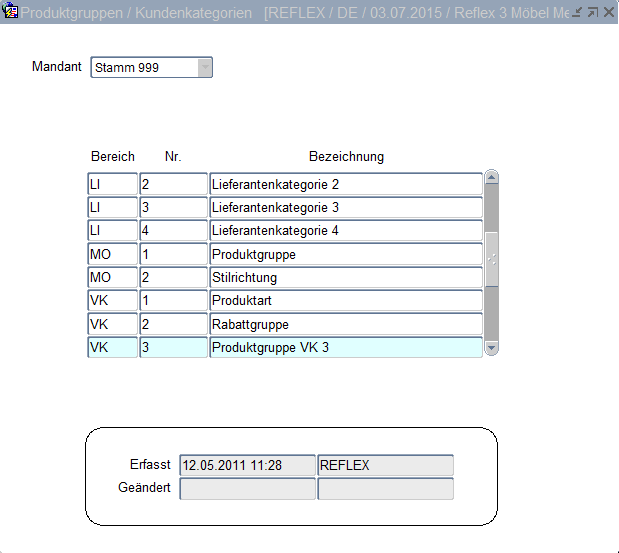
Task: Click the empty Geändert date field
Action: pyautogui.click(x=247, y=489)
